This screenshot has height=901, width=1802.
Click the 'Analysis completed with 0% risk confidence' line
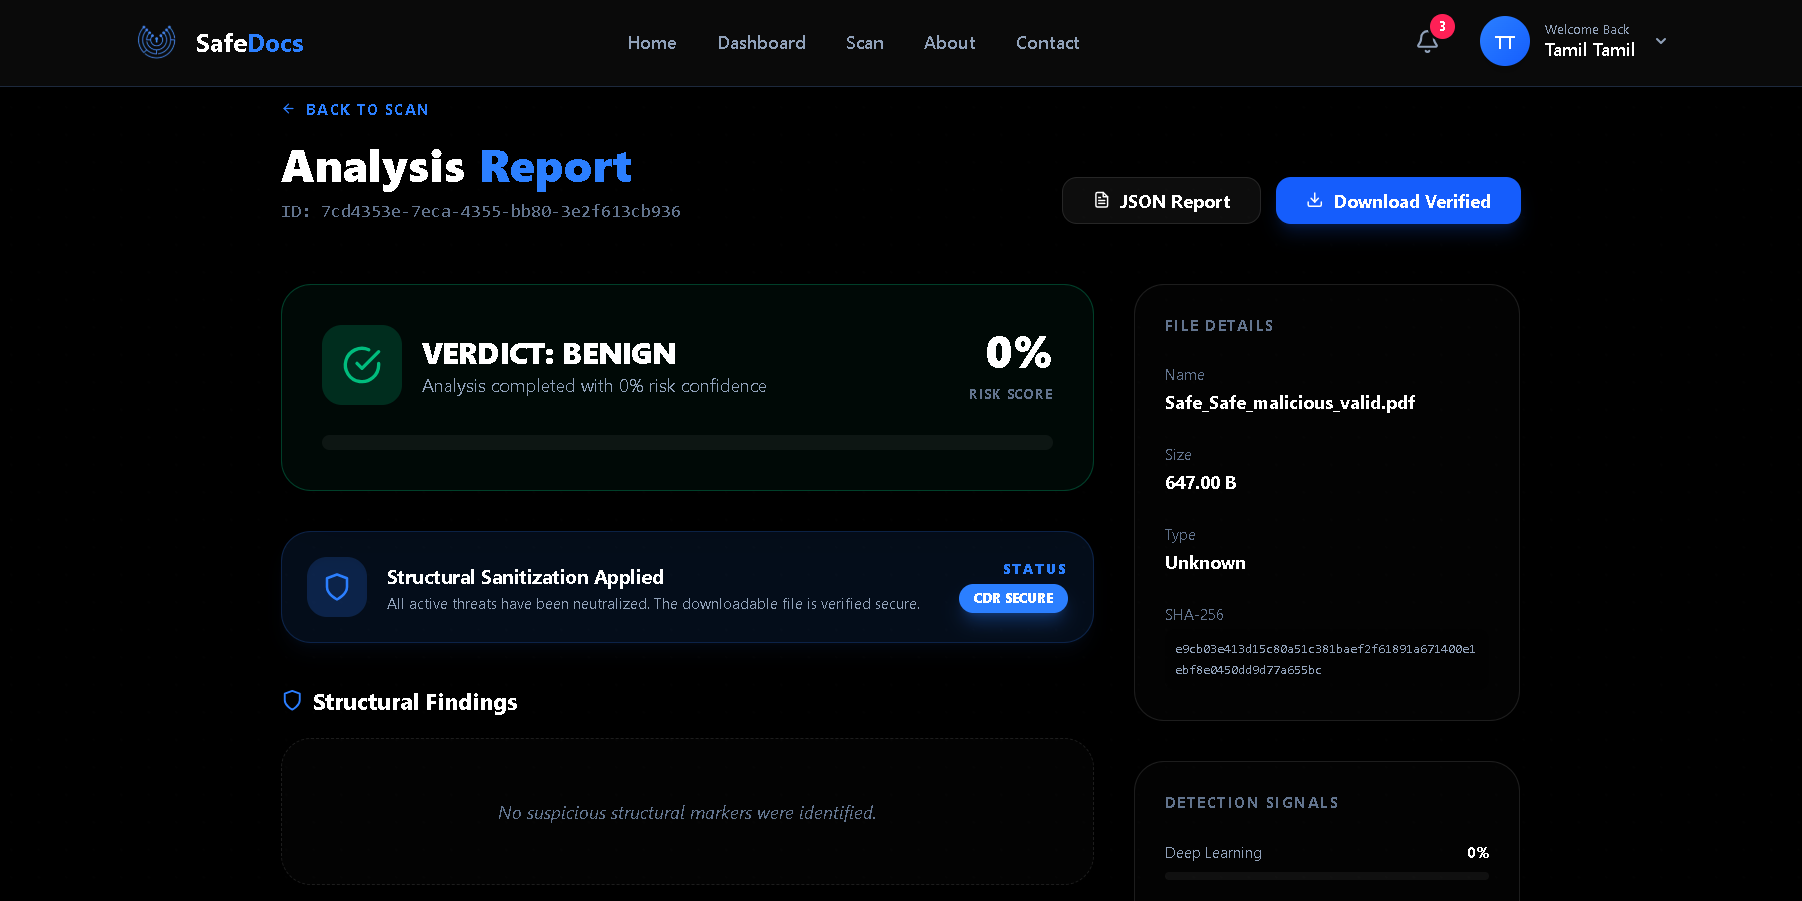[x=594, y=386]
